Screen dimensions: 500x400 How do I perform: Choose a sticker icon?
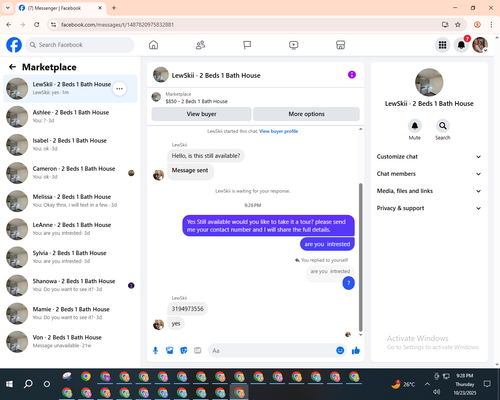tap(183, 350)
